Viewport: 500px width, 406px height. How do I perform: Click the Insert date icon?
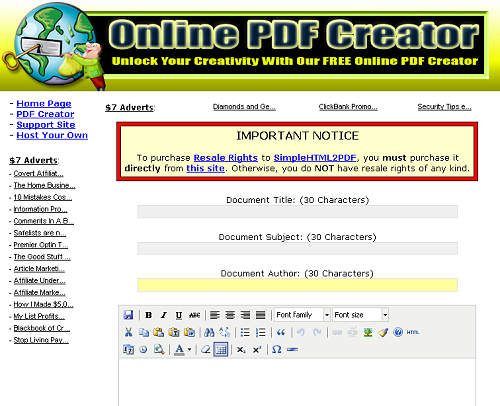tap(128, 349)
